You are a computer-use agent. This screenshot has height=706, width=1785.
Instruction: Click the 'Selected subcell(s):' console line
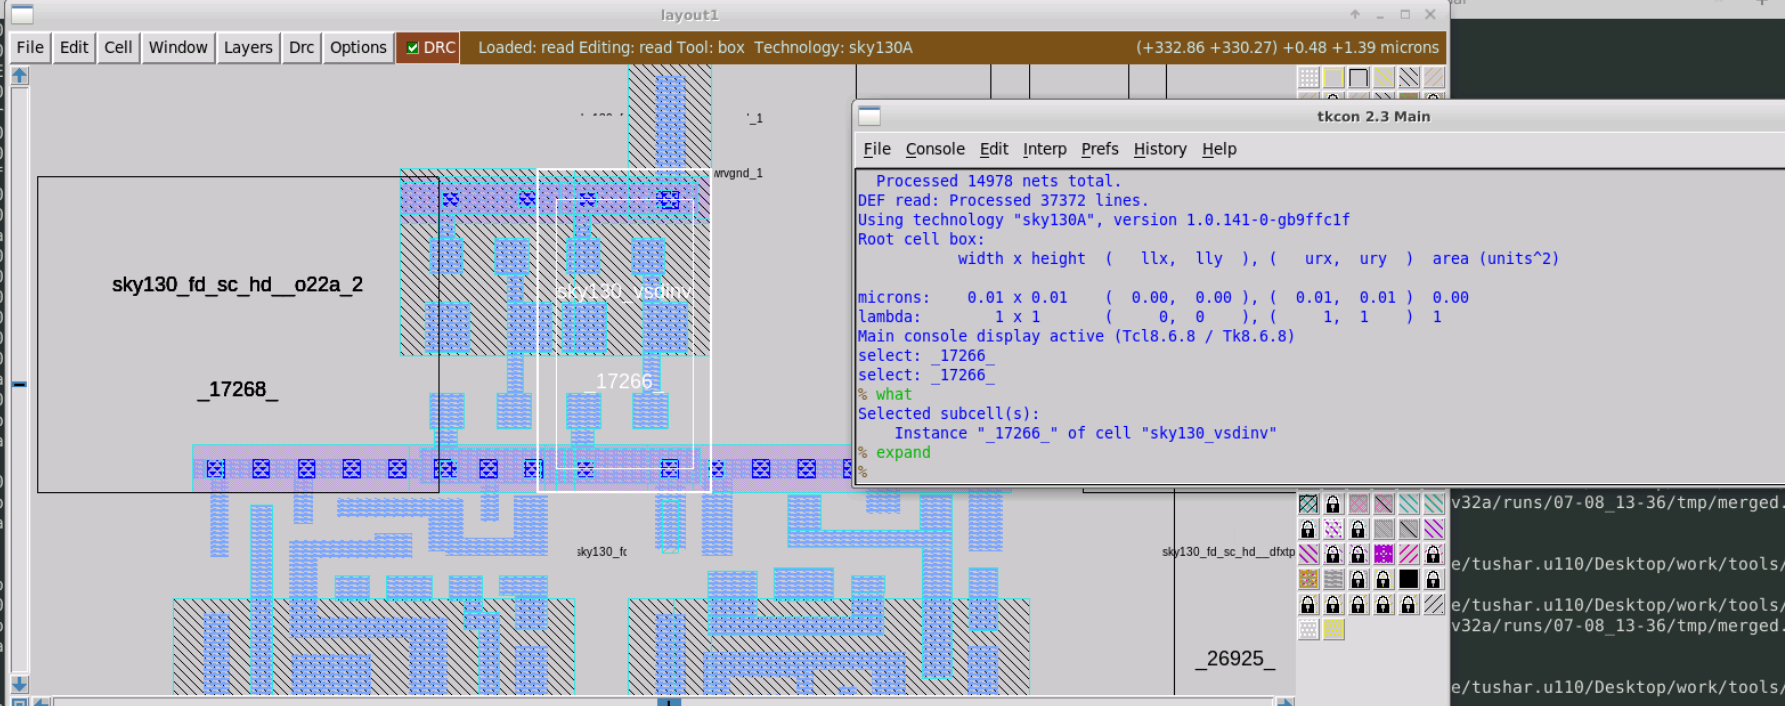(948, 413)
